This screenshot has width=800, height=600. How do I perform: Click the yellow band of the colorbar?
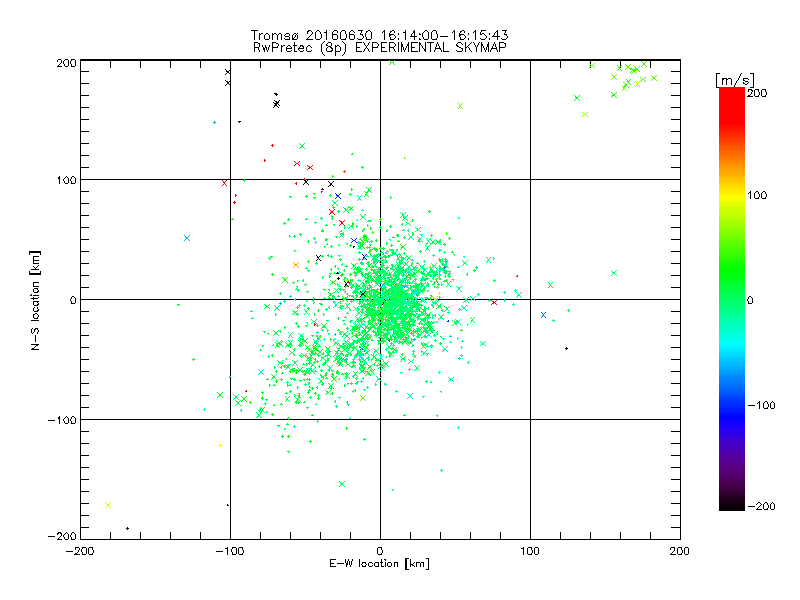(x=732, y=195)
